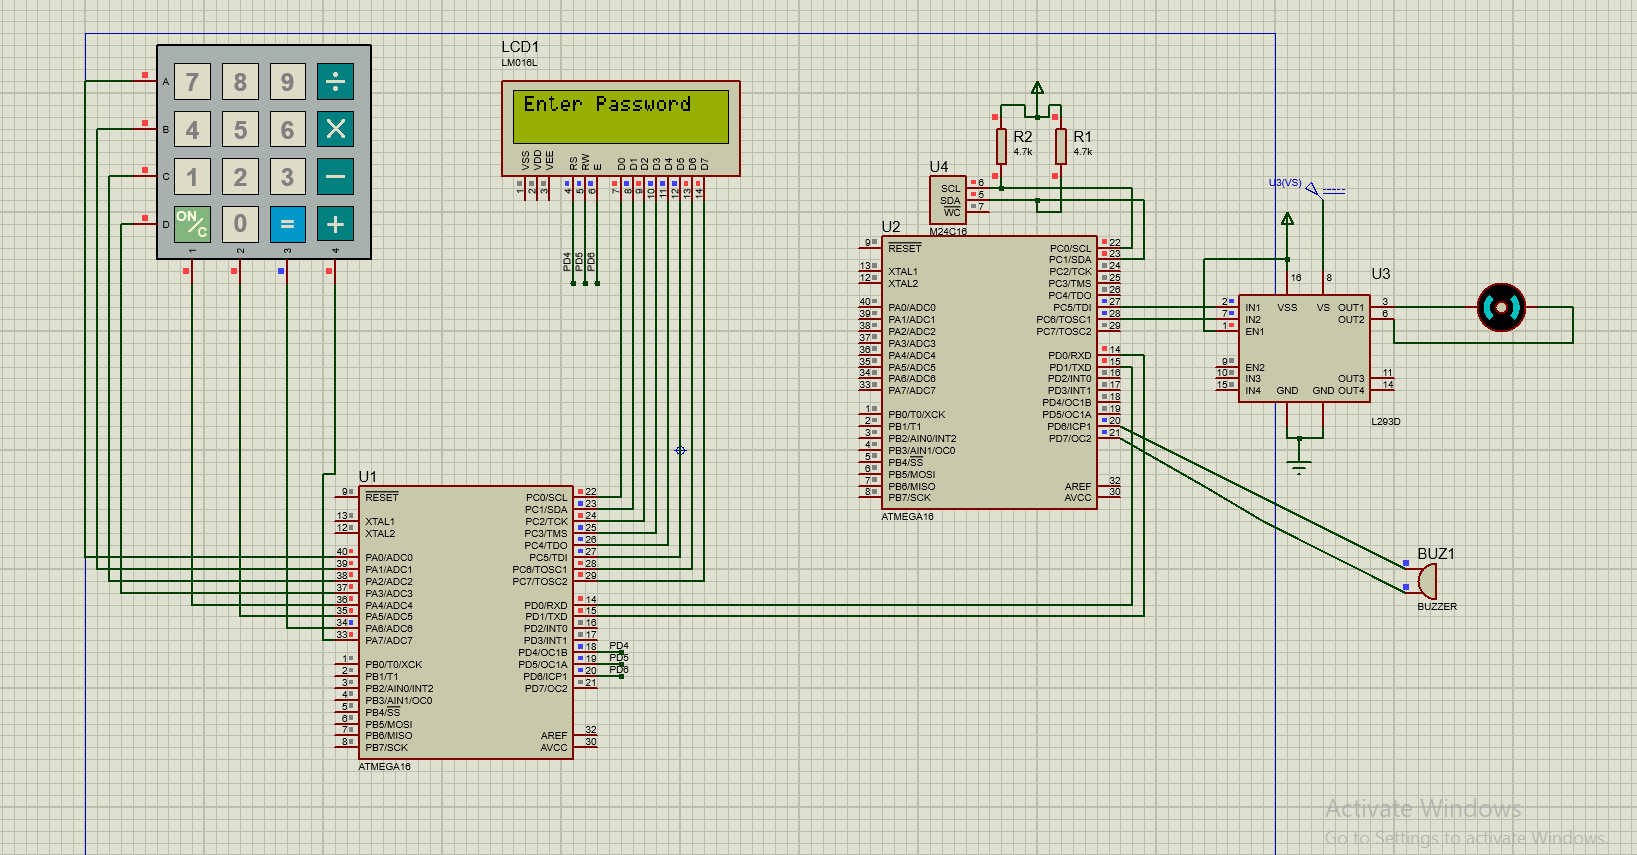Select the ground symbol below the L293D
The height and width of the screenshot is (855, 1637).
1299,466
